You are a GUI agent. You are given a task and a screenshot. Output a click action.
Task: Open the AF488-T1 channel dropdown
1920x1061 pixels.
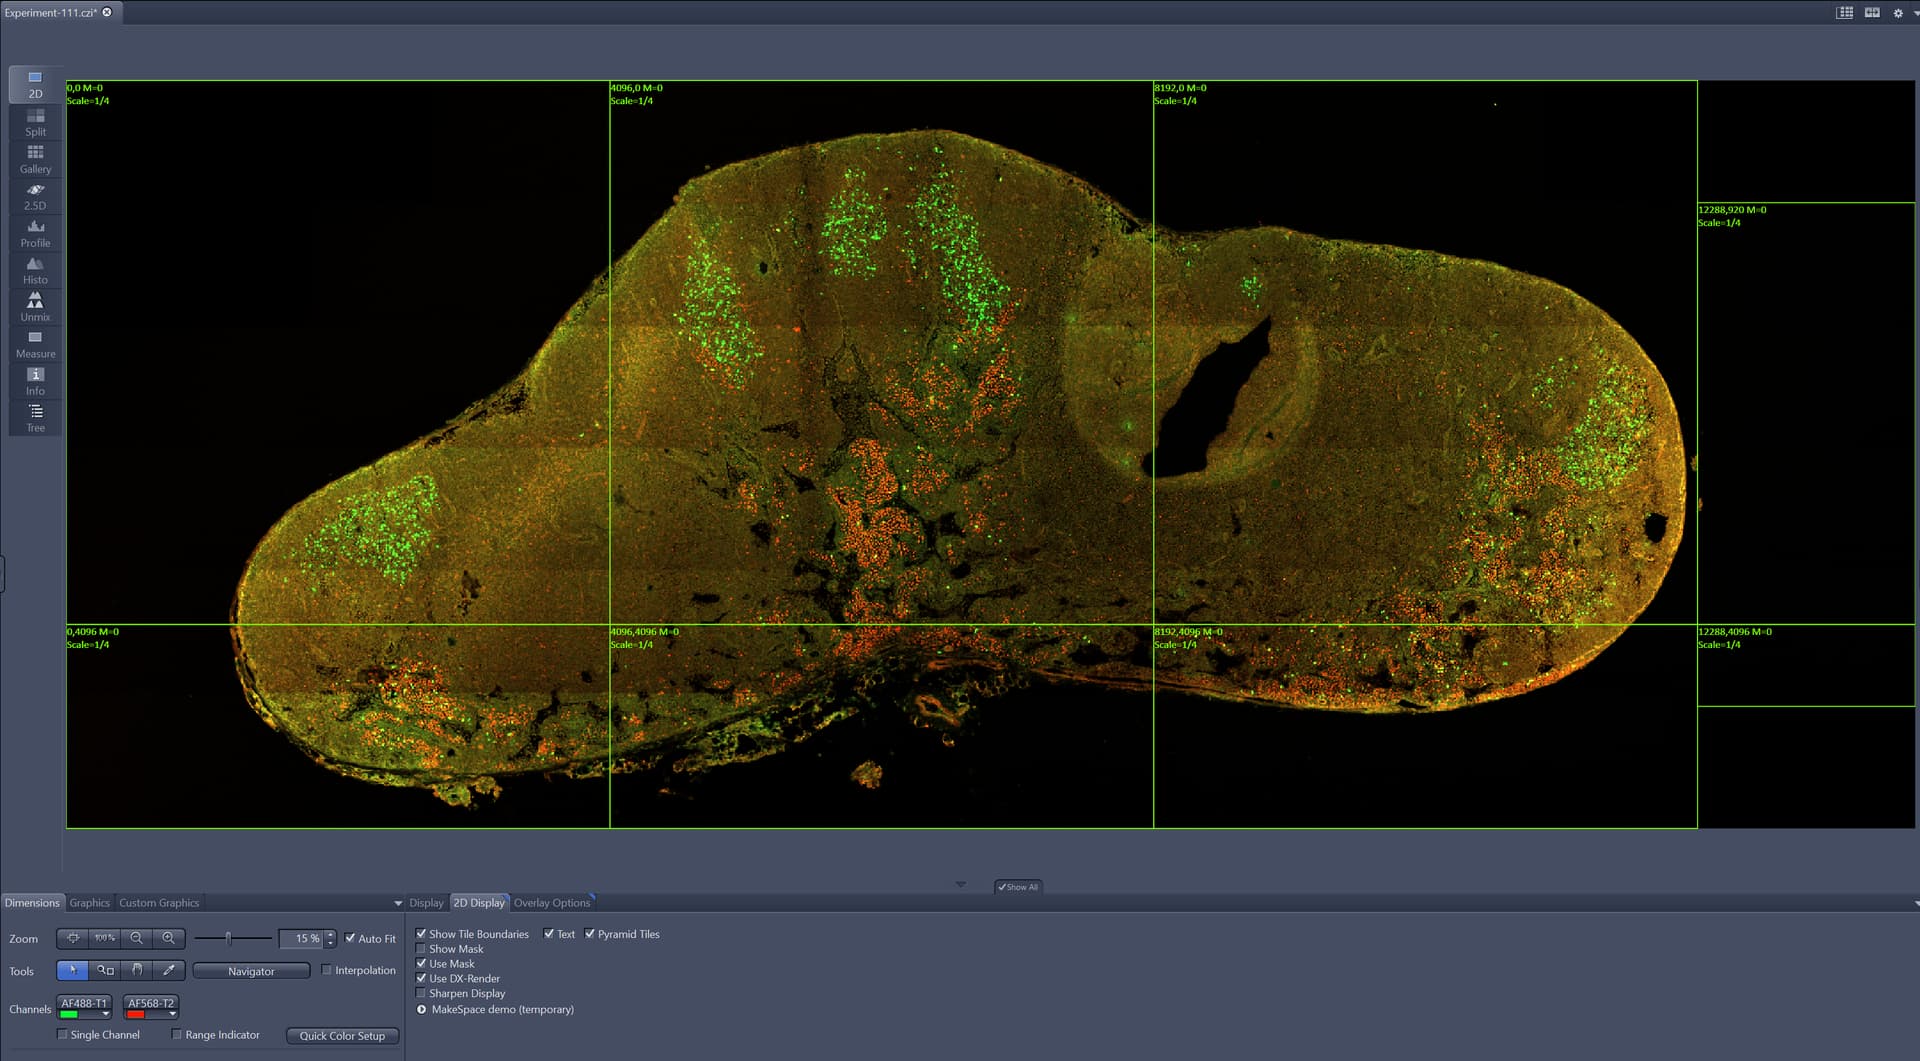click(105, 1012)
